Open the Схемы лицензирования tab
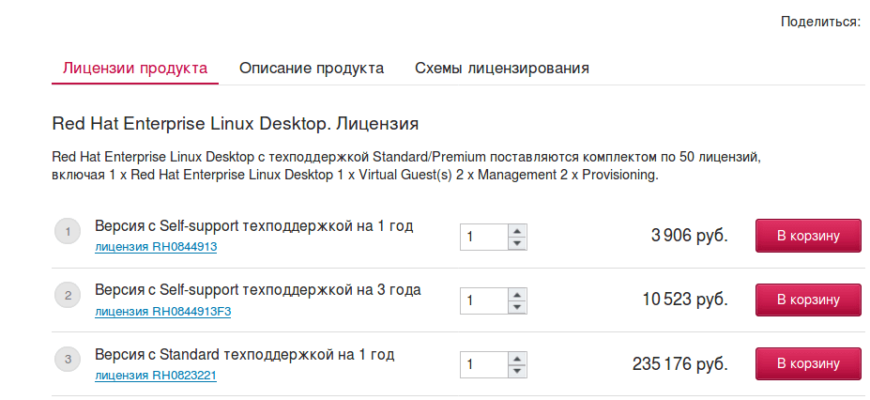 [x=502, y=69]
